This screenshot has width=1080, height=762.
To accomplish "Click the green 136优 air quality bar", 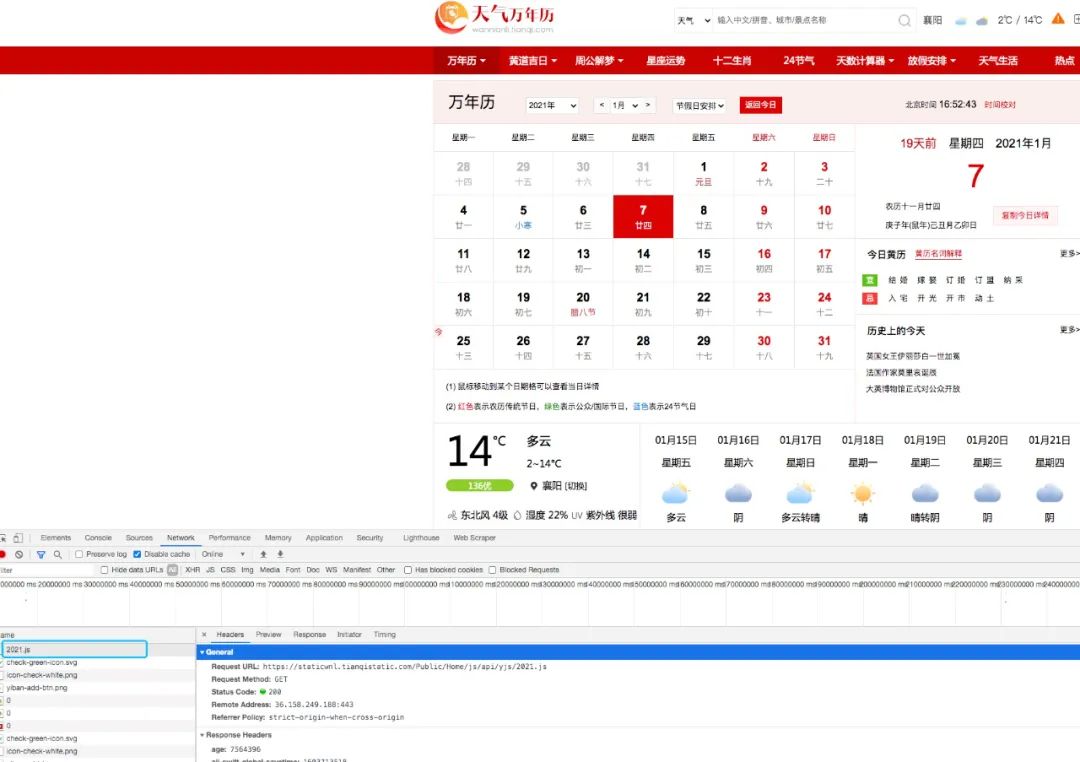I will [x=479, y=486].
